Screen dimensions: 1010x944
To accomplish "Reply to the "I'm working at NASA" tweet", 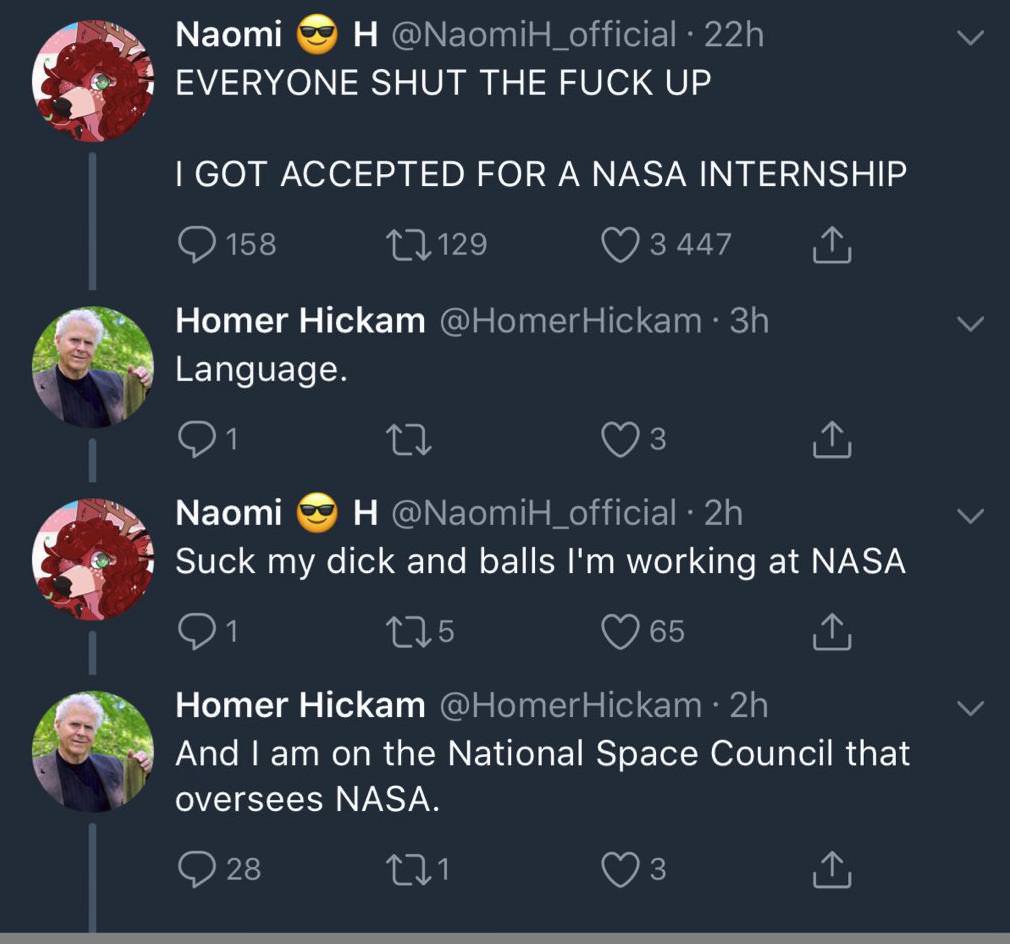I will pyautogui.click(x=194, y=631).
